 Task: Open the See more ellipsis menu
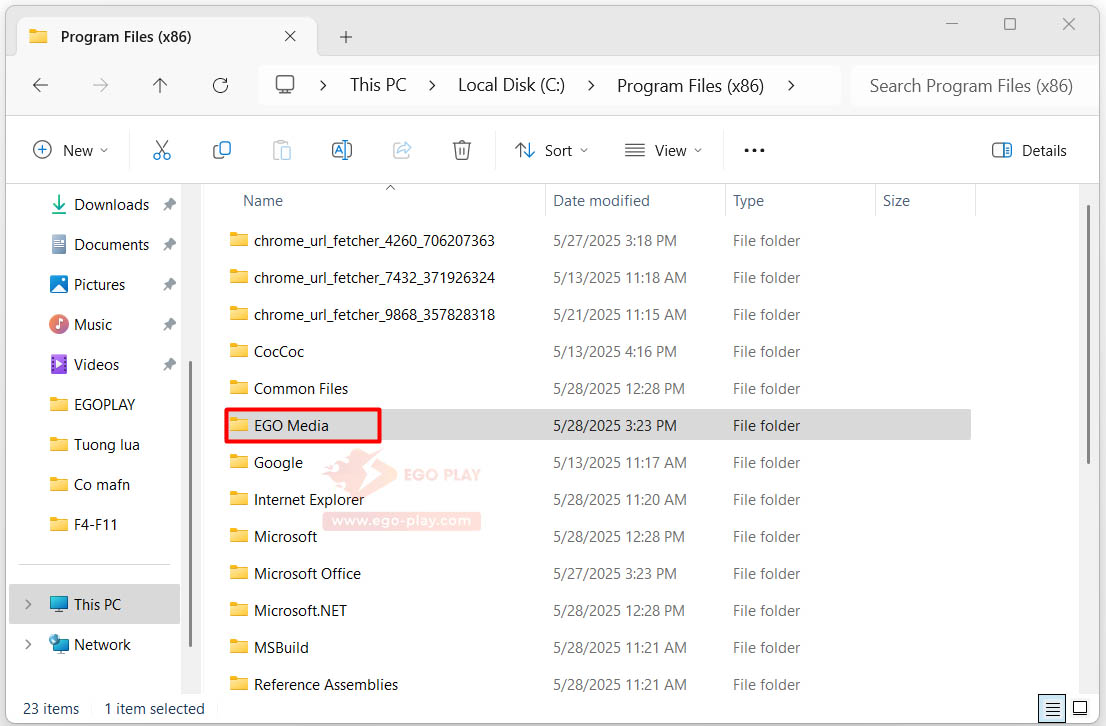[x=754, y=150]
